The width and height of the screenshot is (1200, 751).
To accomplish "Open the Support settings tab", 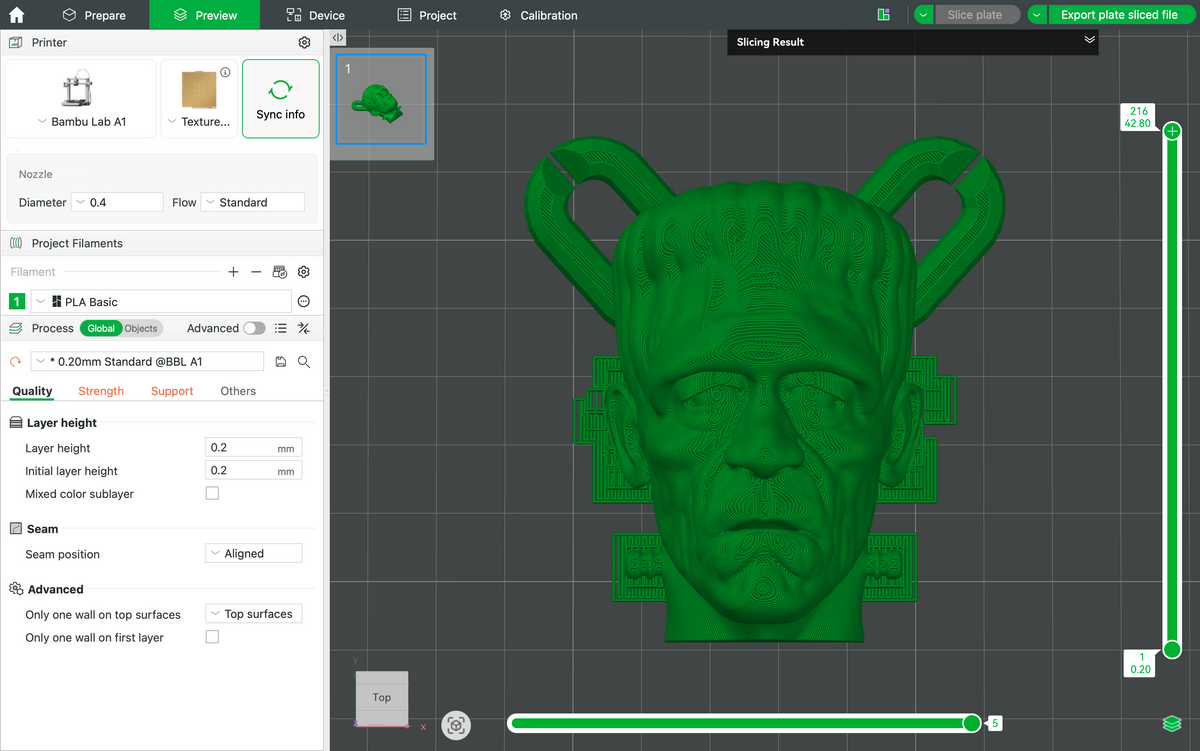I will coord(172,391).
